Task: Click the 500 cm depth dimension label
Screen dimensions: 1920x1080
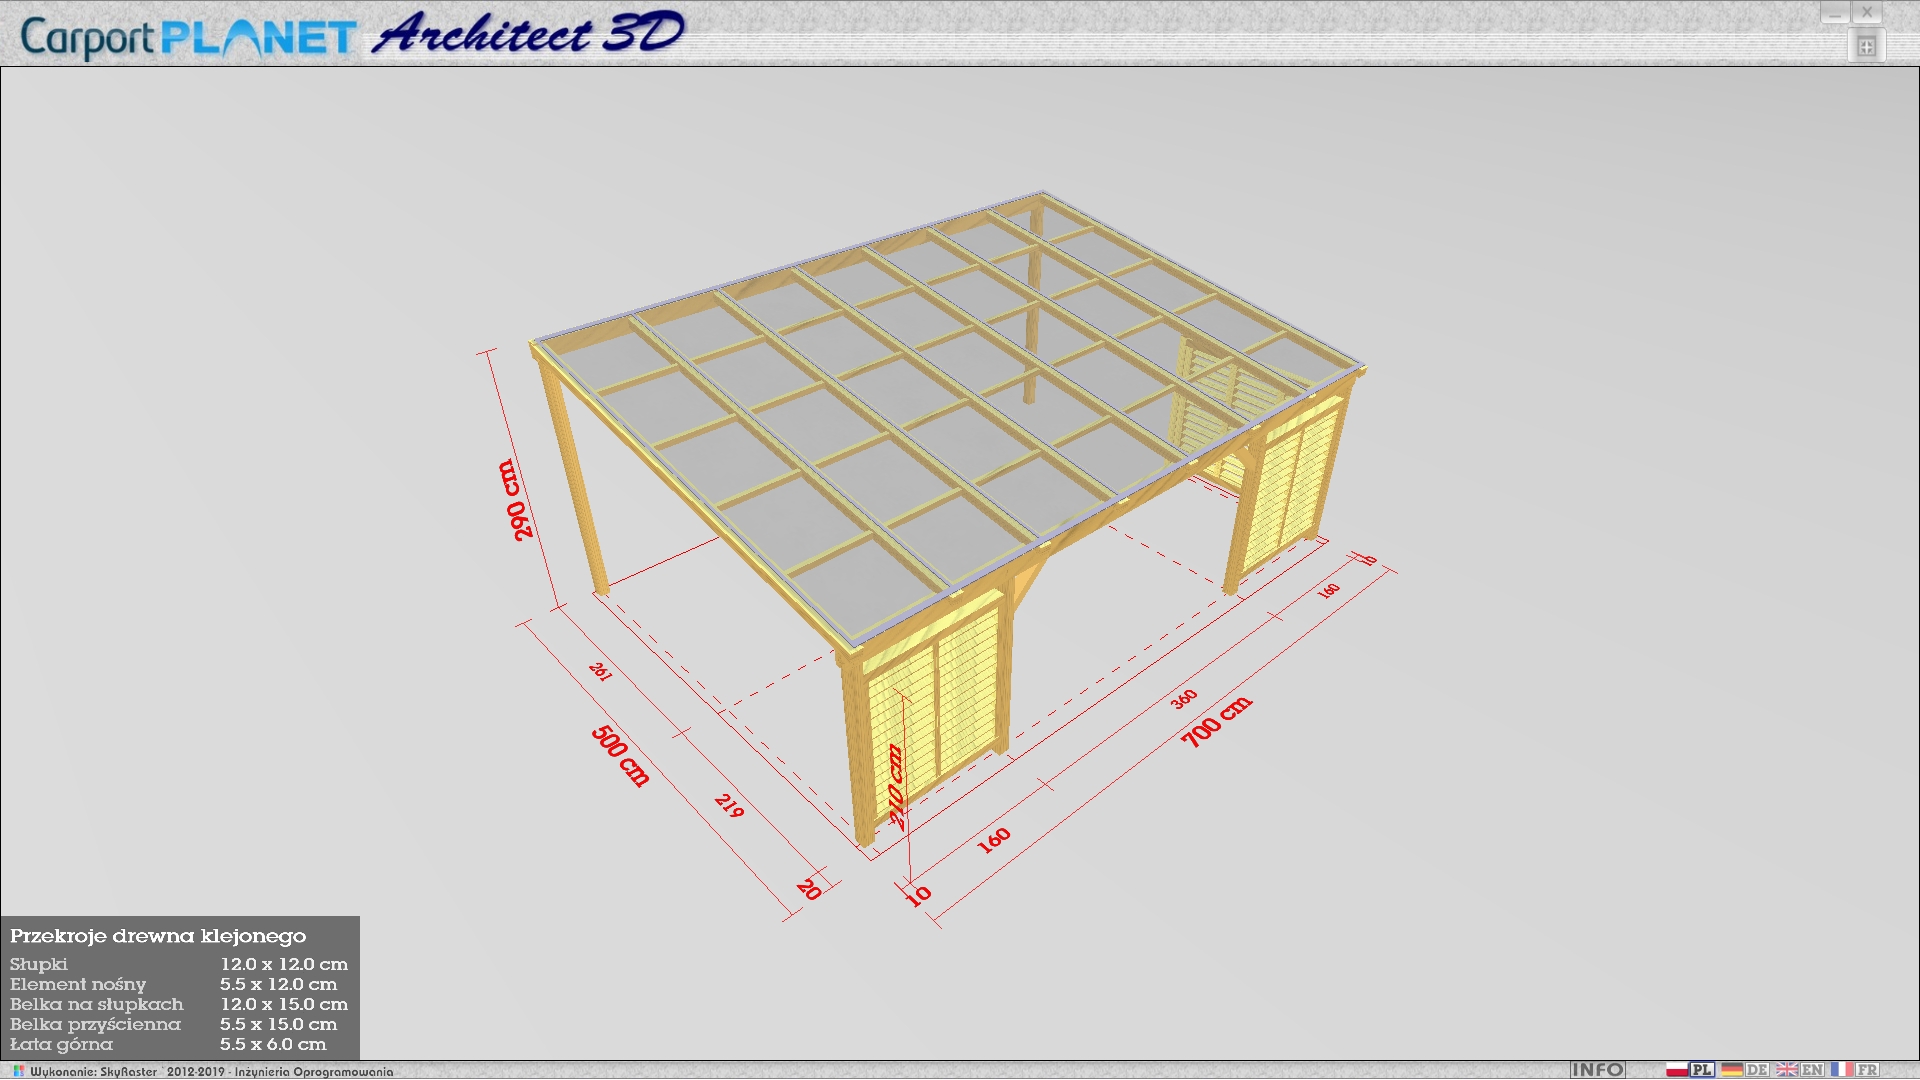Action: (x=620, y=756)
